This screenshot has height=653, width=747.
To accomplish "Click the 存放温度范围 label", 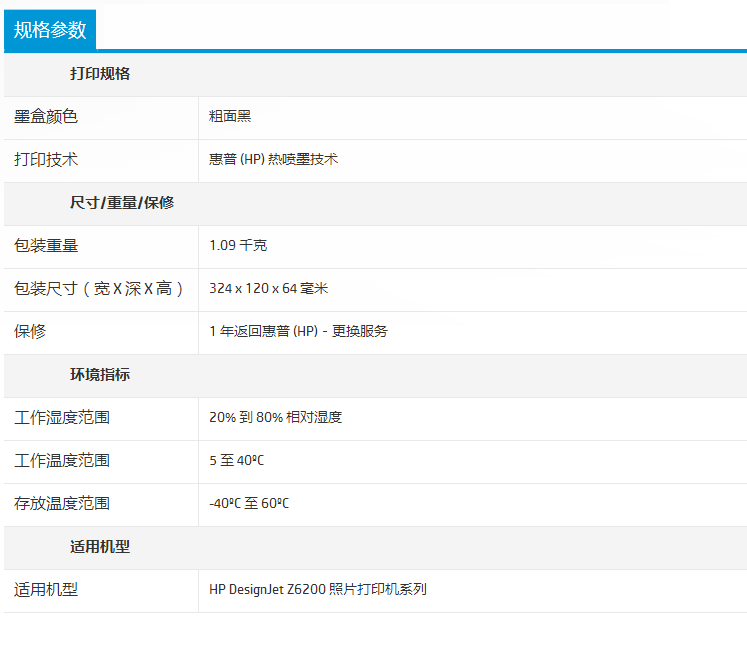I will [x=62, y=503].
